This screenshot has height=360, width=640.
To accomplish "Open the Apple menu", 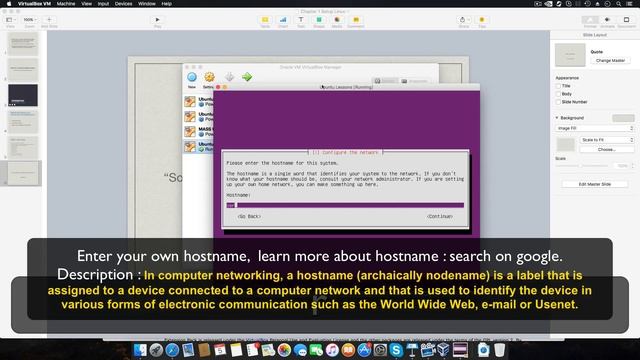I will [x=9, y=4].
